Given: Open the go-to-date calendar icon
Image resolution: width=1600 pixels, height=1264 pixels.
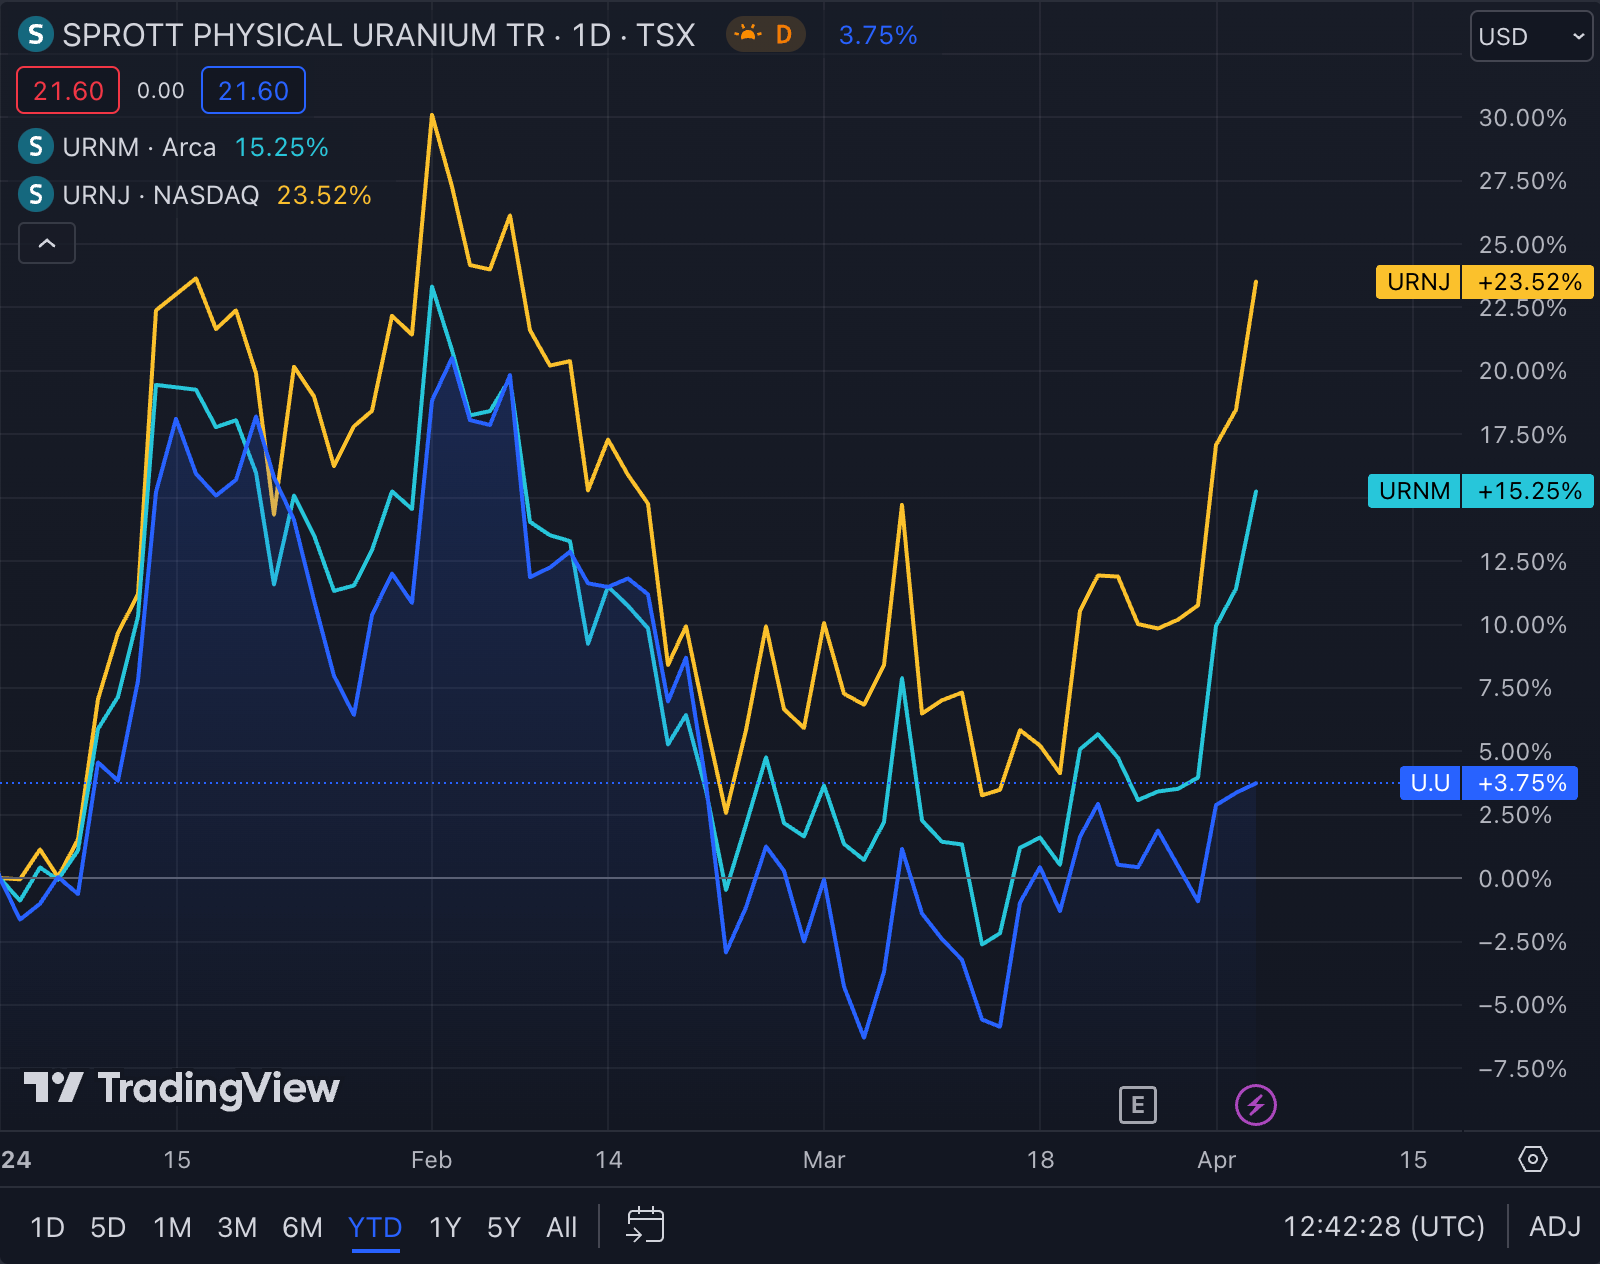Looking at the screenshot, I should click(645, 1225).
